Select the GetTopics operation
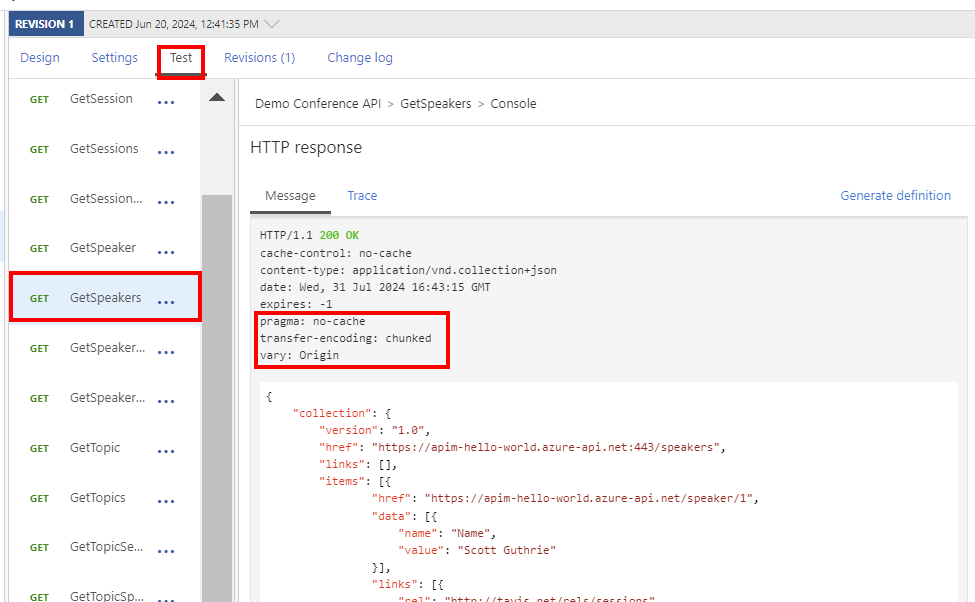This screenshot has width=975, height=602. [98, 498]
